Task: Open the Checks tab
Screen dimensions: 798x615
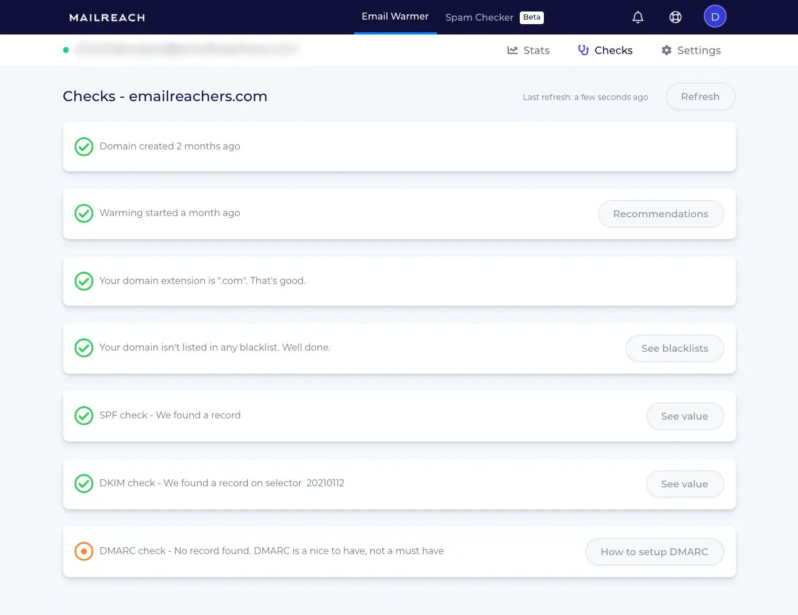Action: tap(605, 50)
